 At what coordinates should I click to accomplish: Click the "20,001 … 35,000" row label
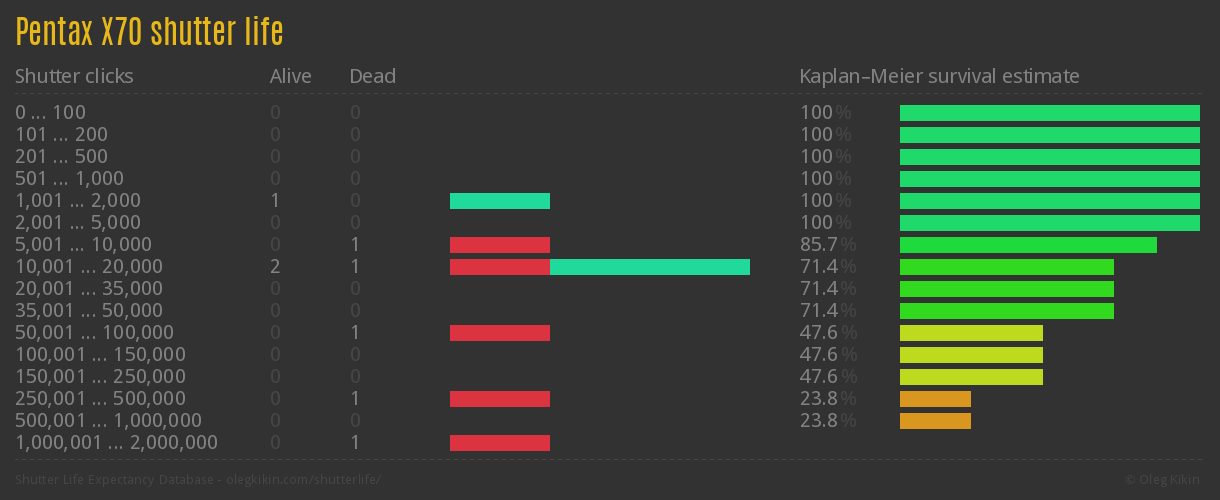pos(89,289)
